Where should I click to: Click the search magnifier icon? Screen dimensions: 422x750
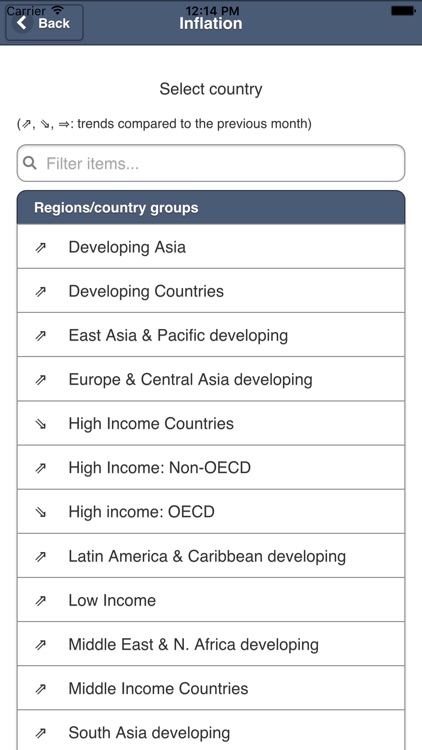[30, 164]
